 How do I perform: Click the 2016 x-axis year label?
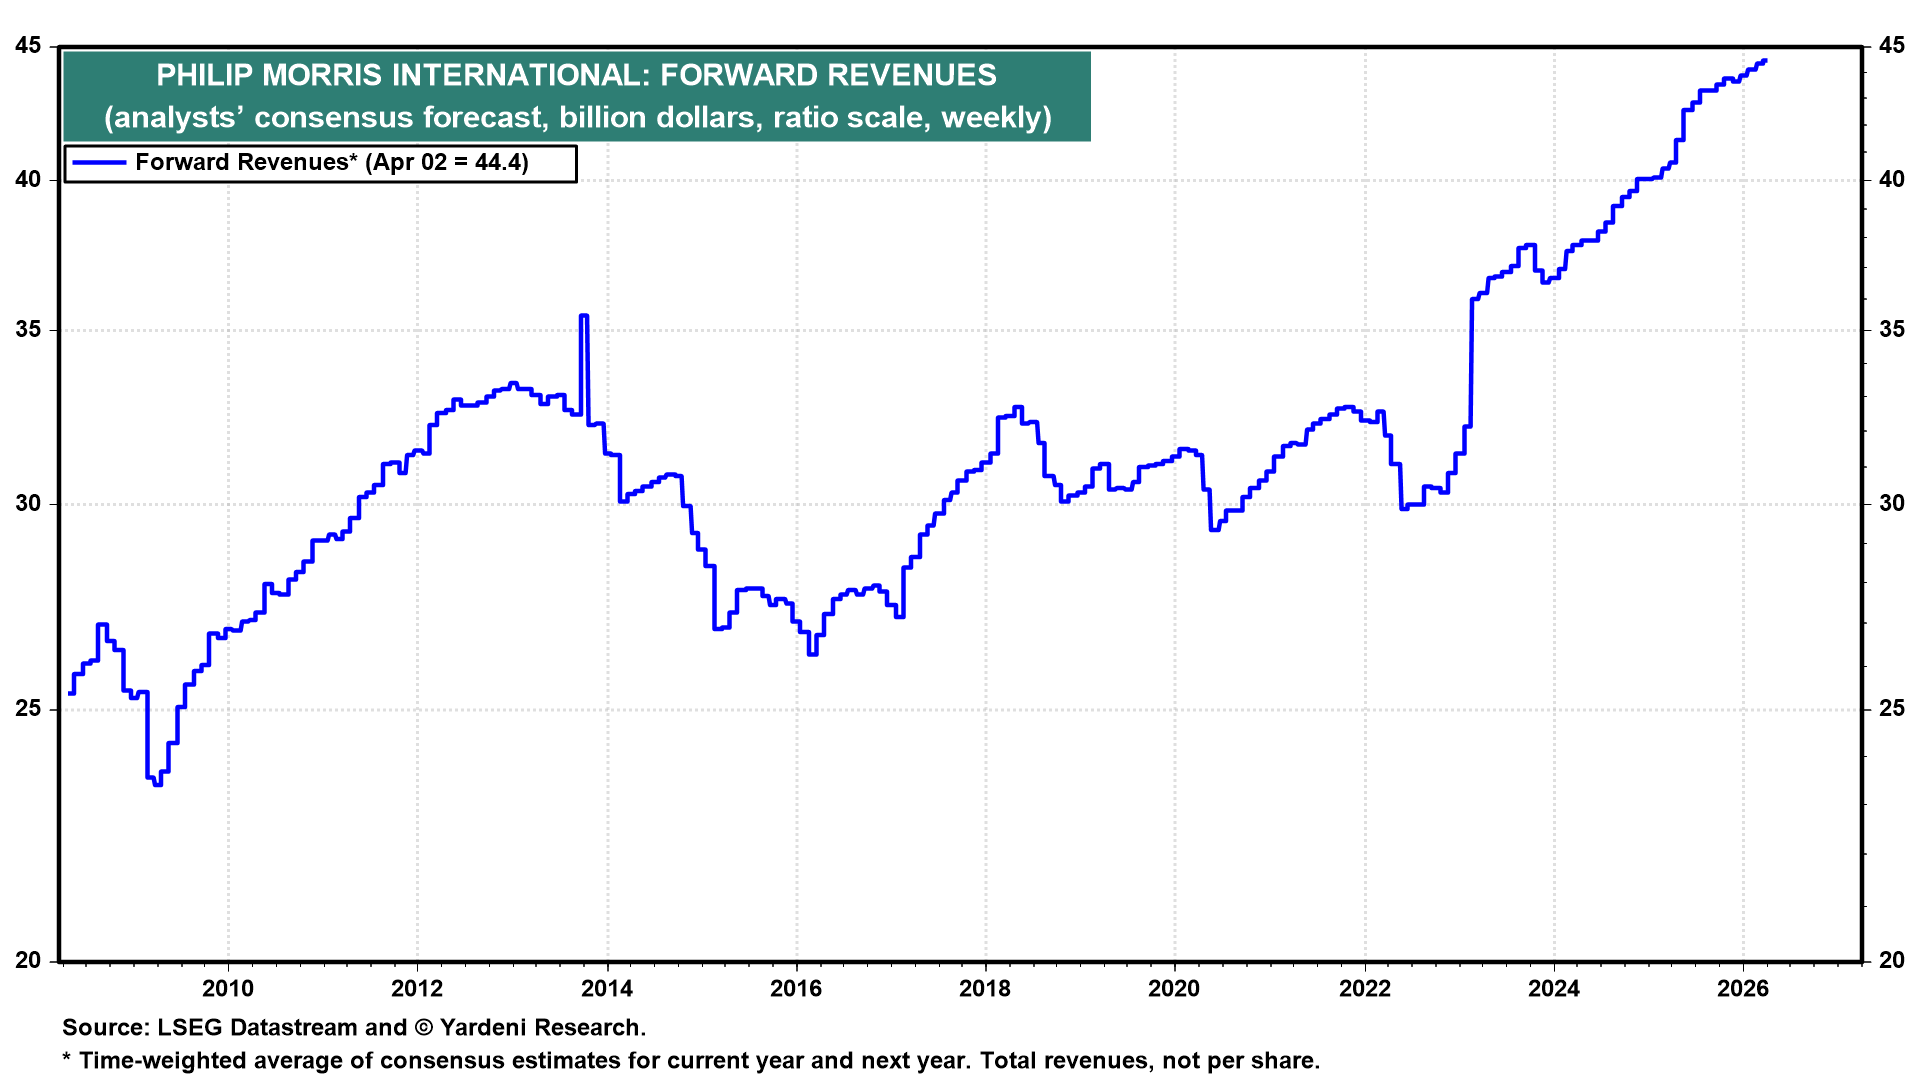(x=796, y=989)
